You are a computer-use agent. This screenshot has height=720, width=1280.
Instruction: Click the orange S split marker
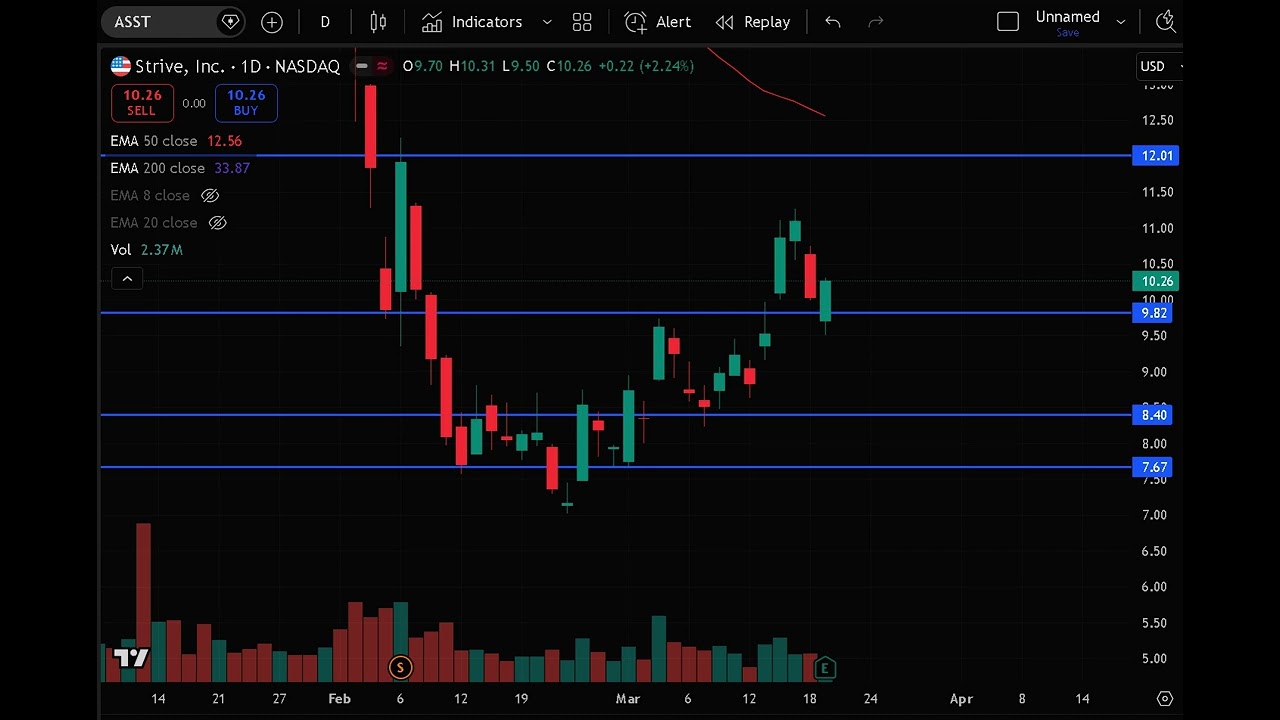400,667
